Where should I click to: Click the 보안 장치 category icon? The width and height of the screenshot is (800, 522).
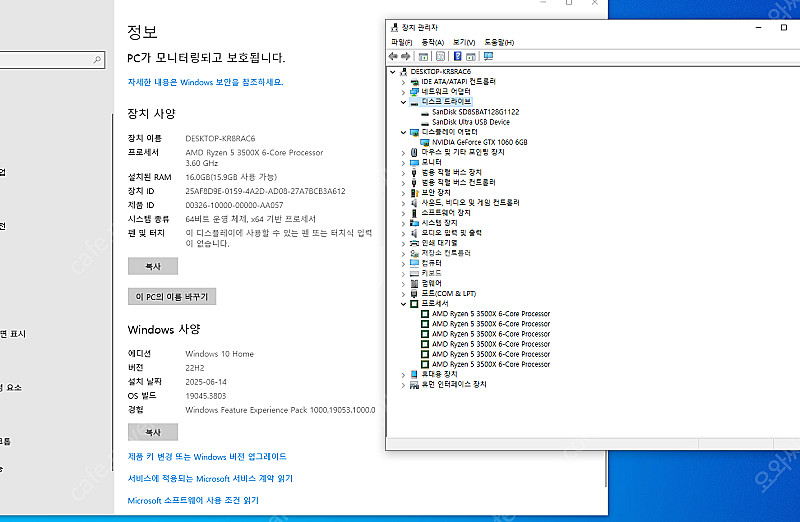coord(414,193)
